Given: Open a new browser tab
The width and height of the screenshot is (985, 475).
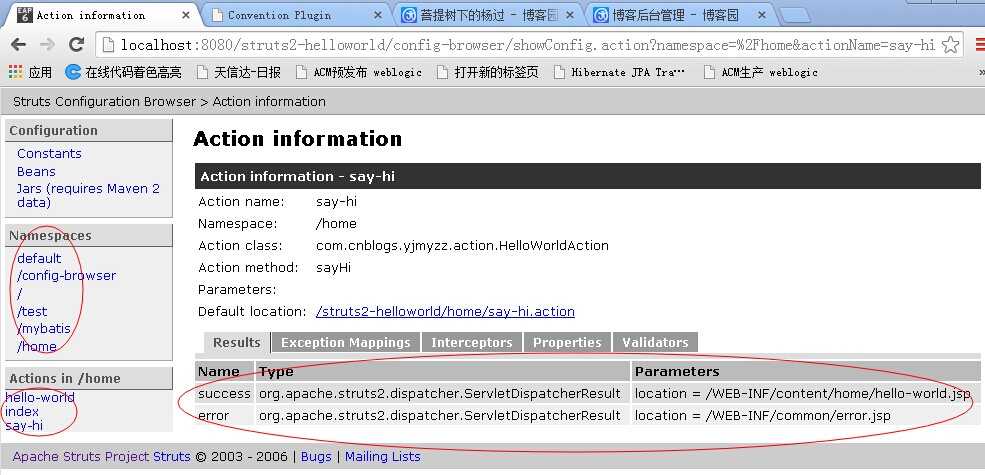Looking at the screenshot, I should click(x=795, y=16).
